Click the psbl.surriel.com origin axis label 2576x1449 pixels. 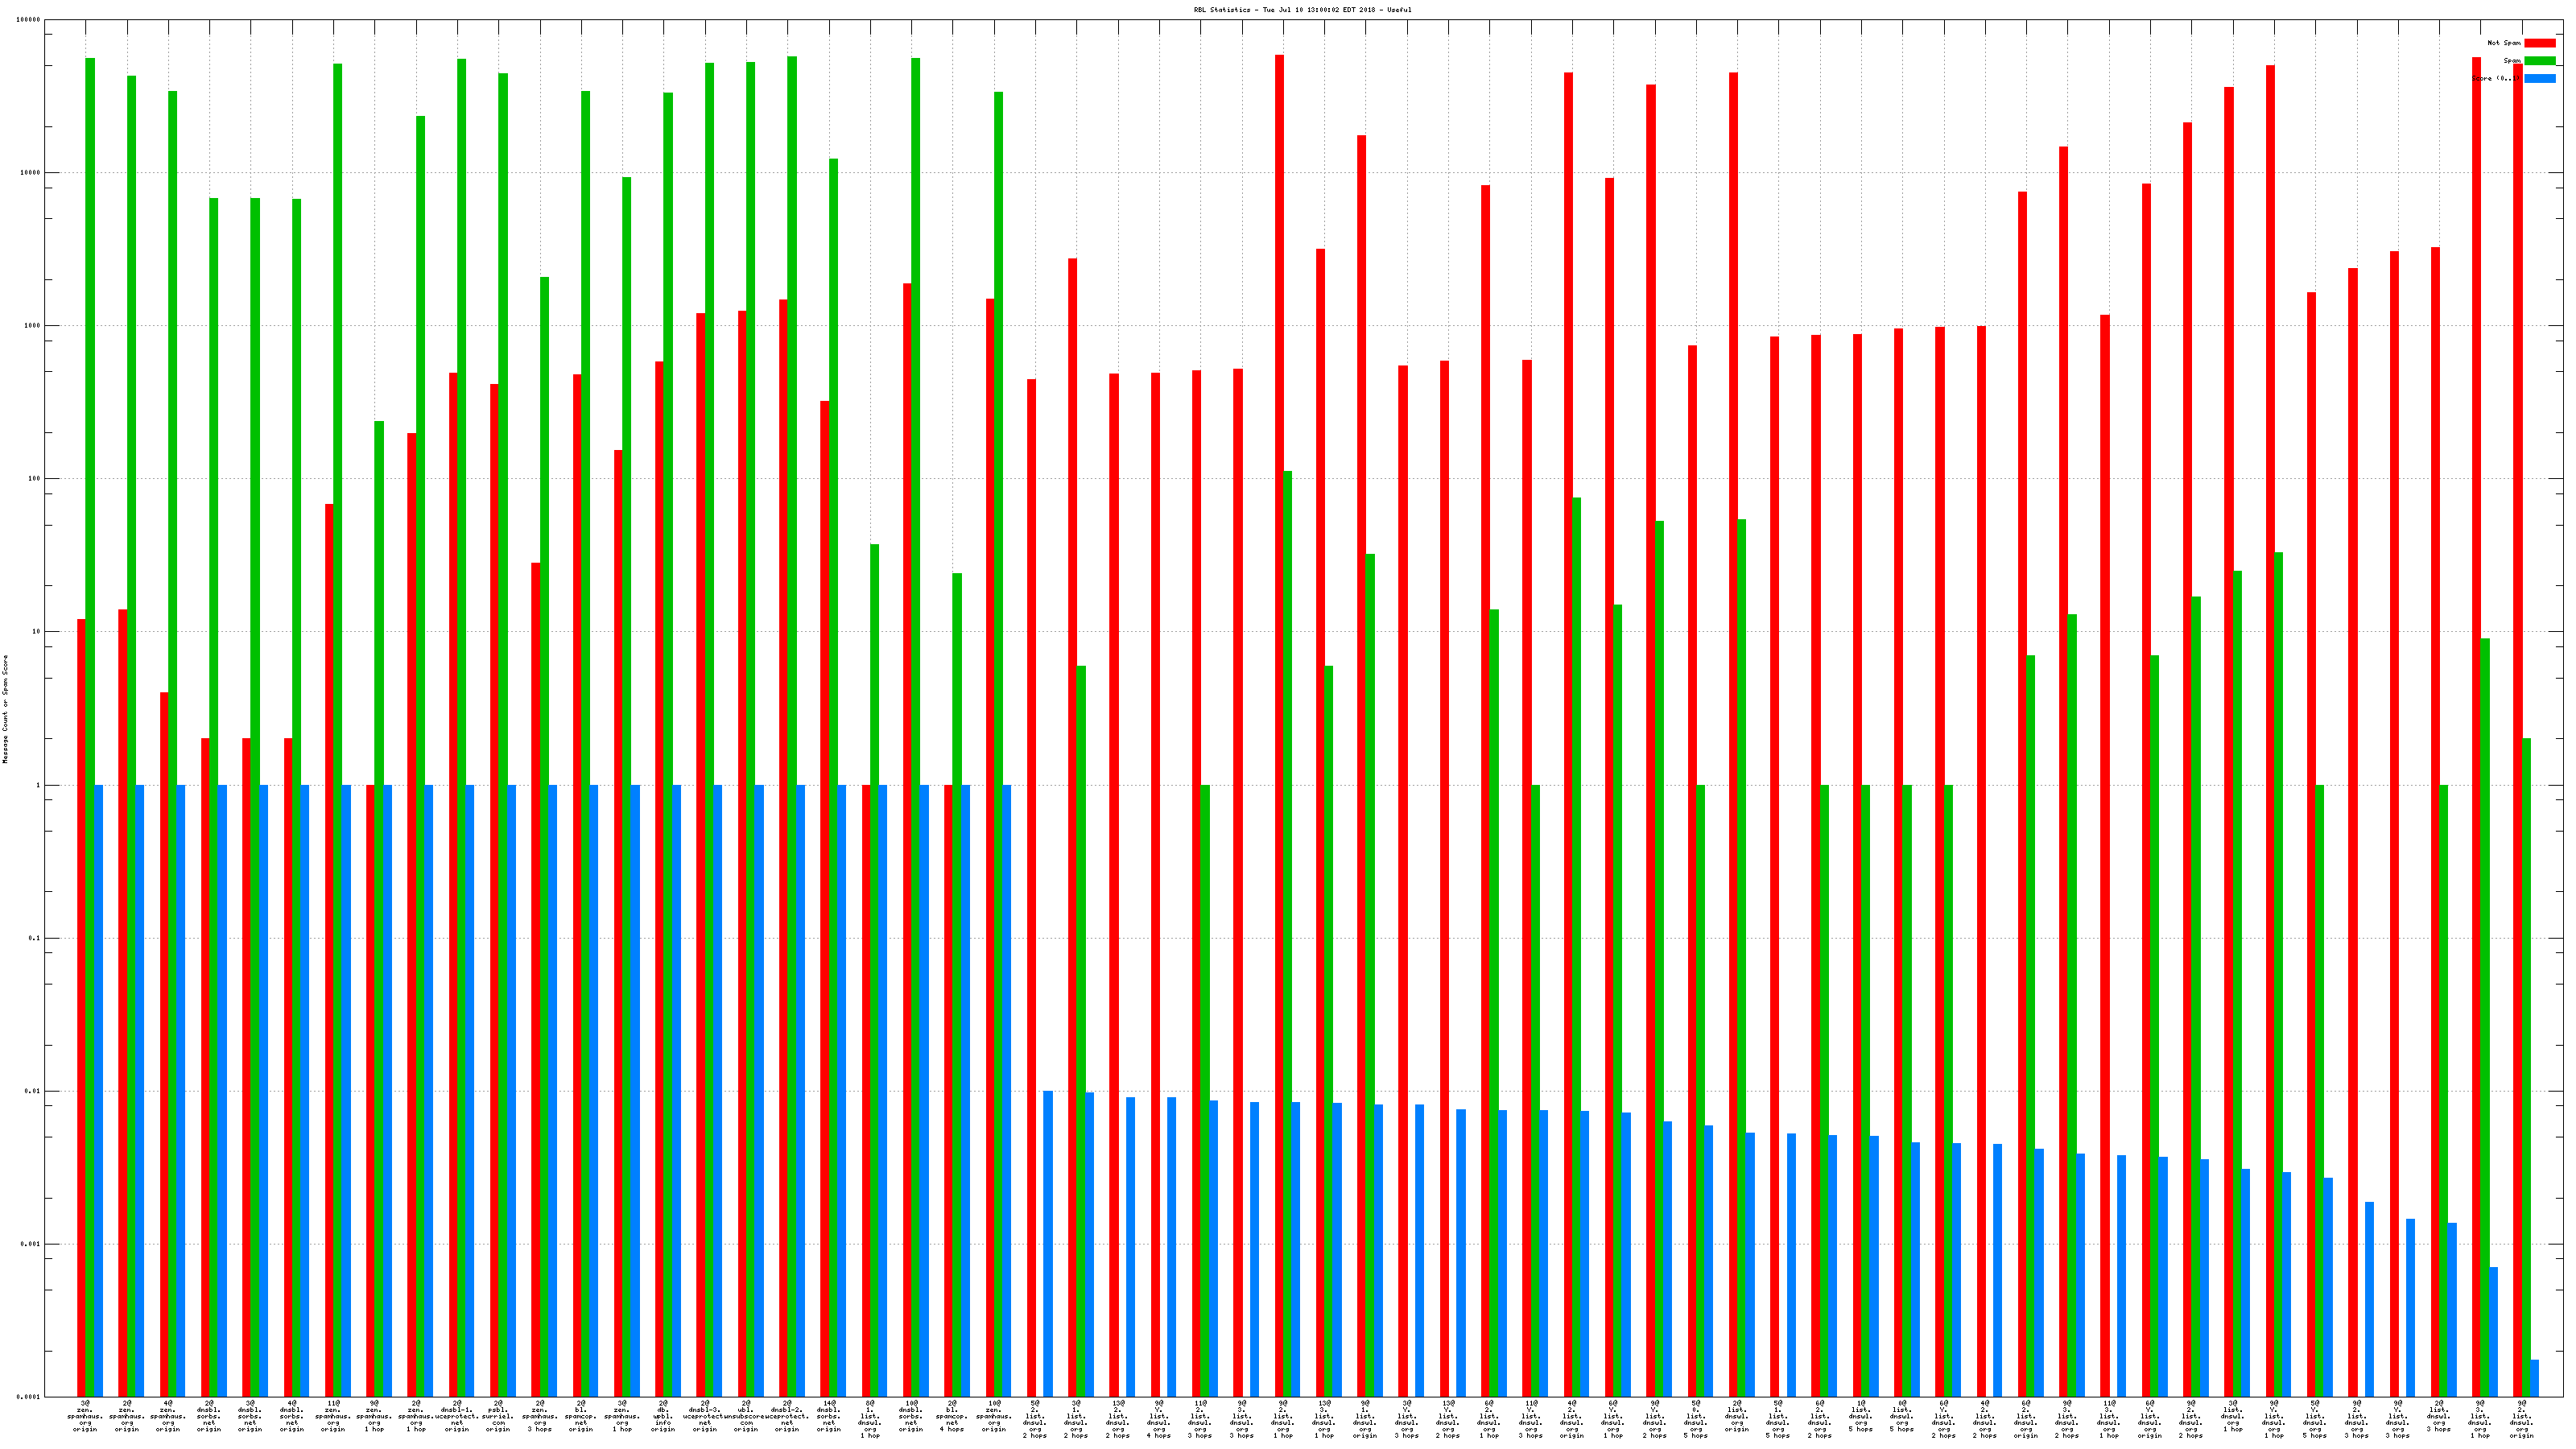pyautogui.click(x=498, y=1418)
